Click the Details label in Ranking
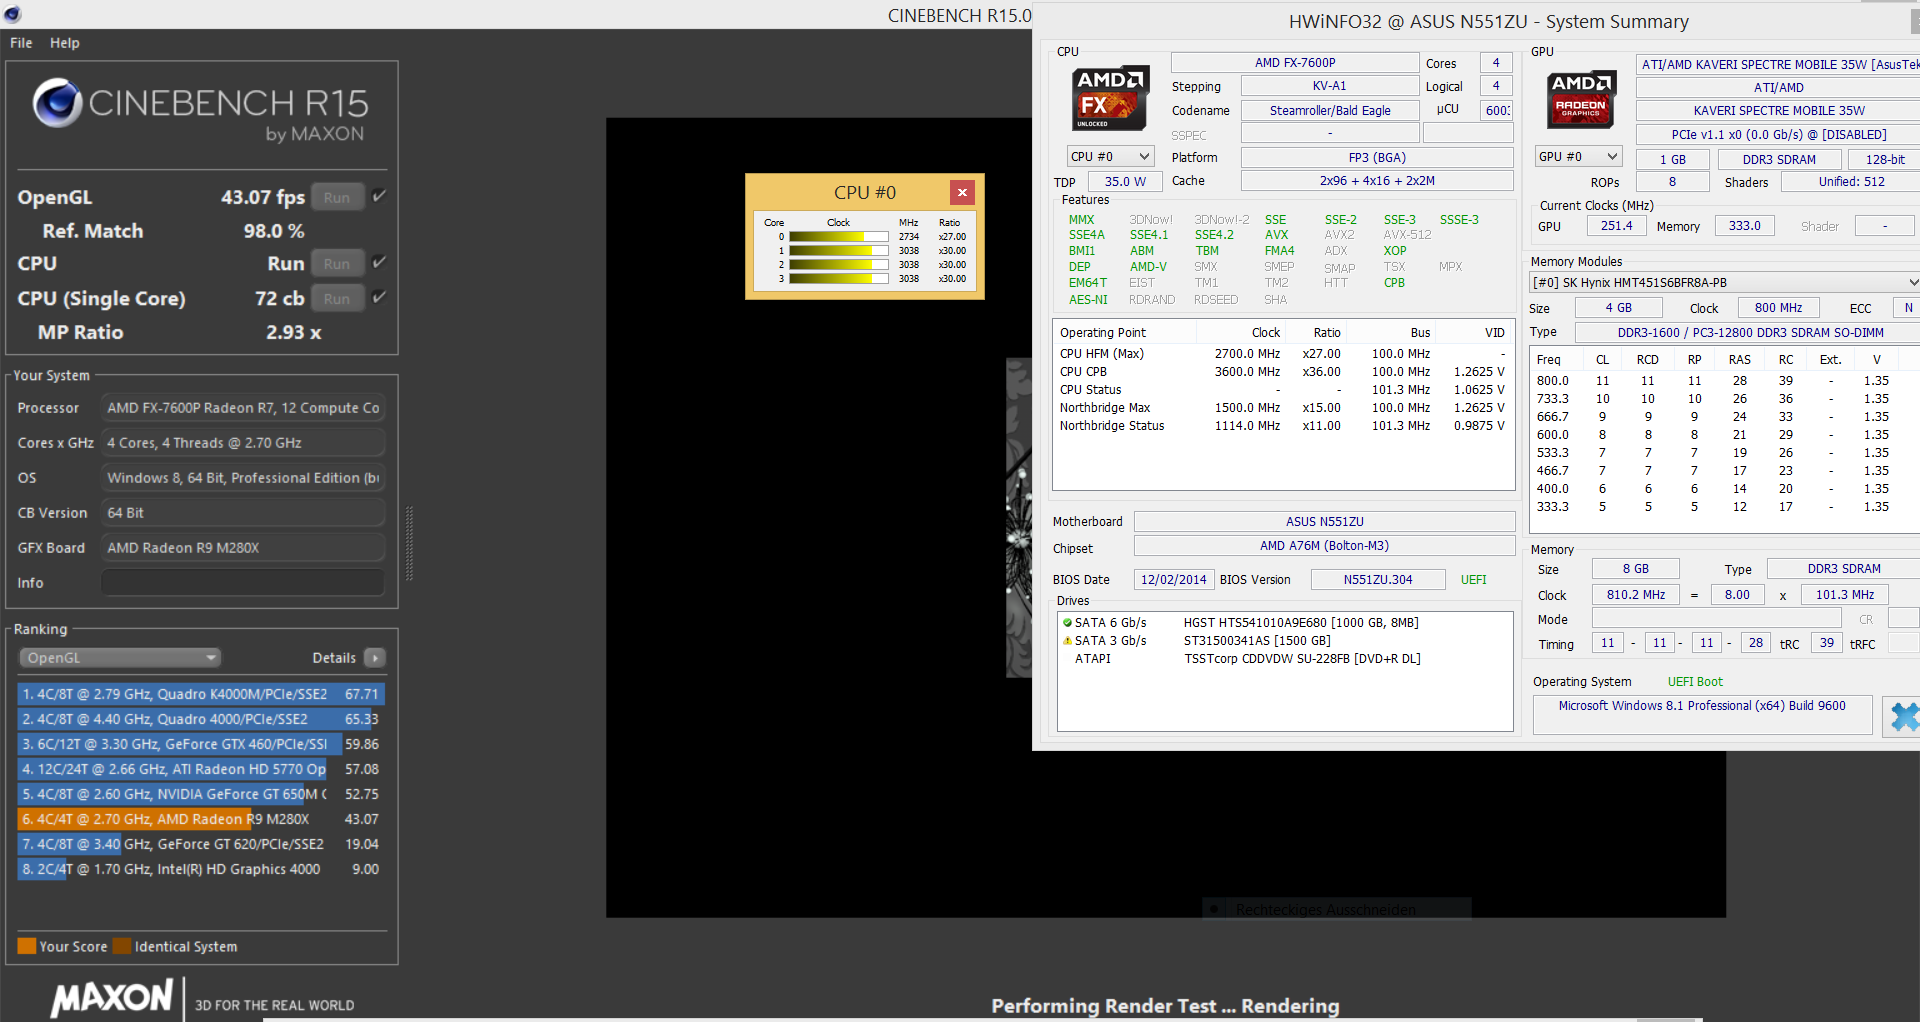Screen dimensions: 1920x1022 coord(334,658)
